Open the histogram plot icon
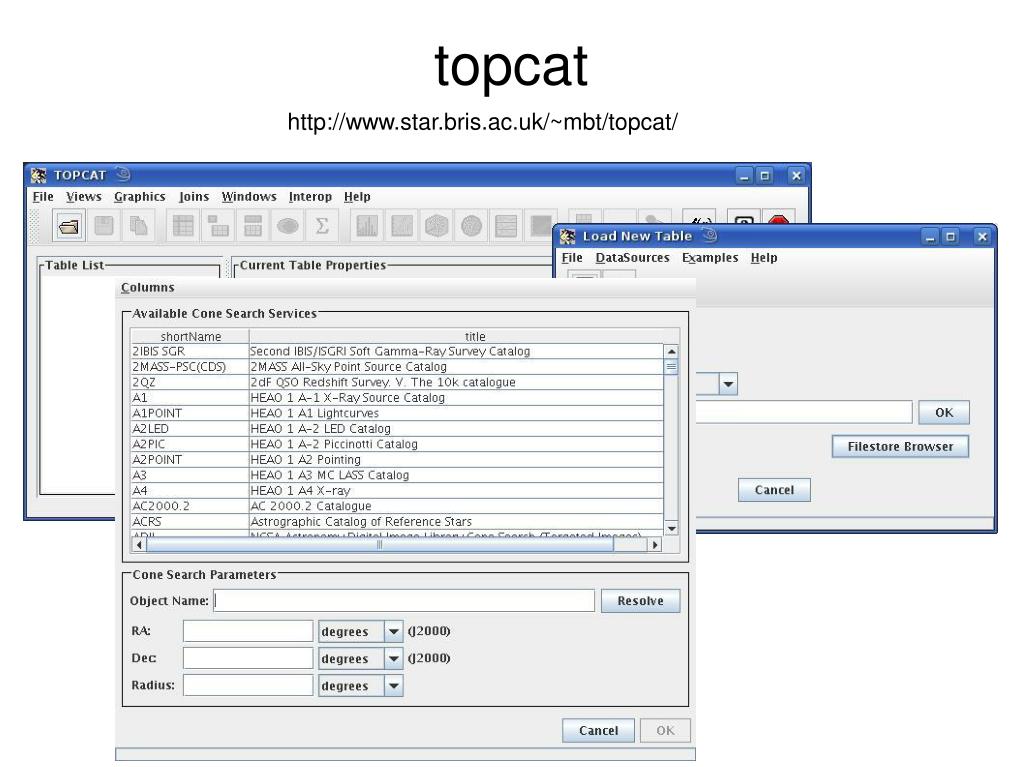 click(367, 226)
